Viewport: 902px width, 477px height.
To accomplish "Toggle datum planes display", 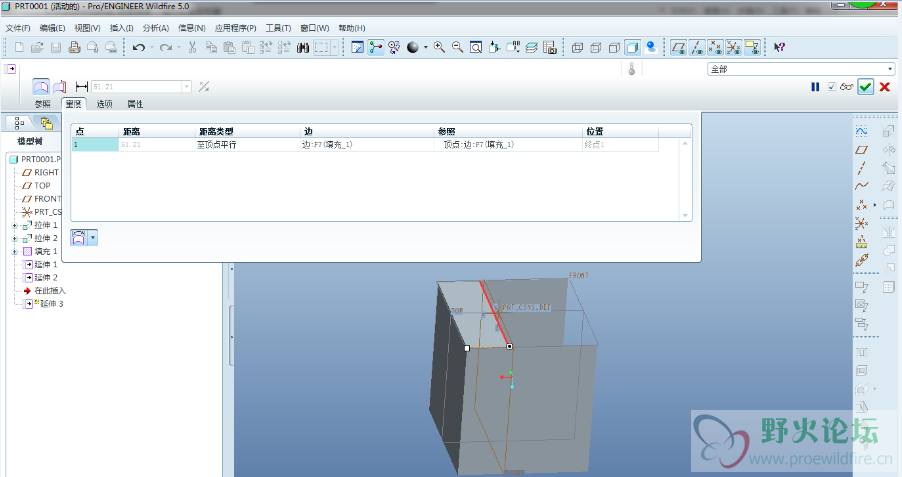I will [x=678, y=48].
